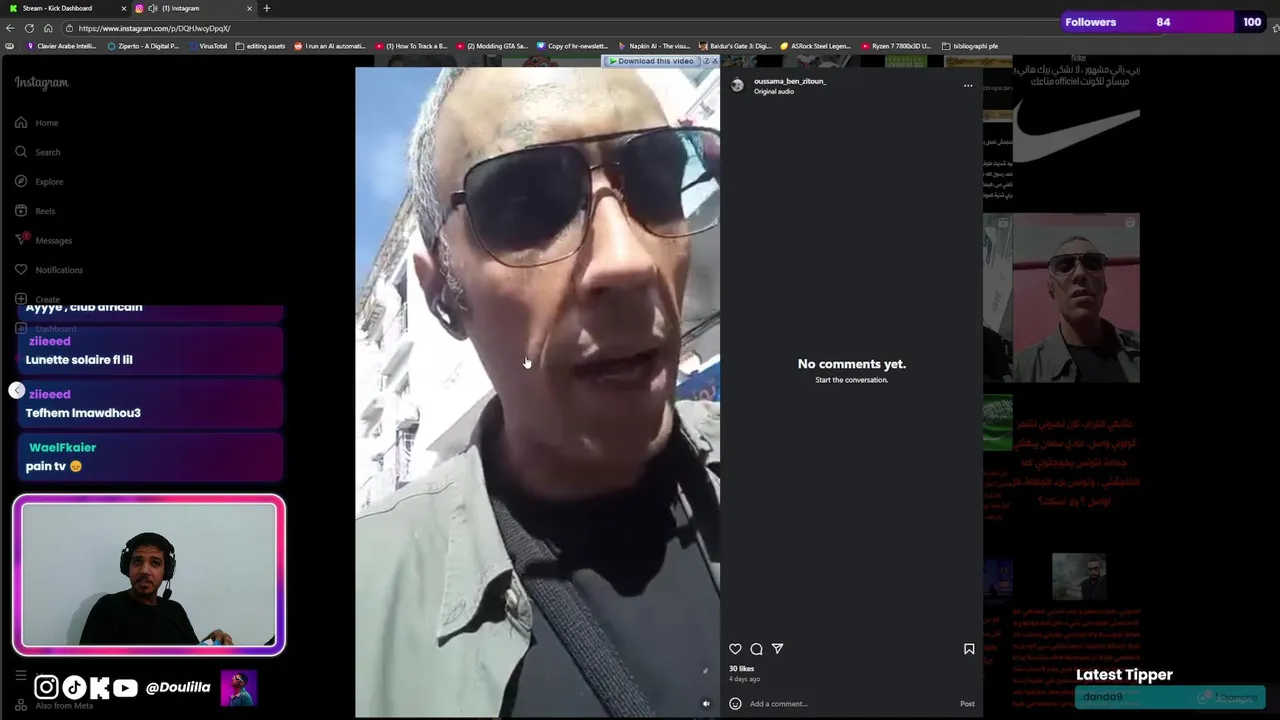
Task: Click the comment bubble icon
Action: click(756, 649)
